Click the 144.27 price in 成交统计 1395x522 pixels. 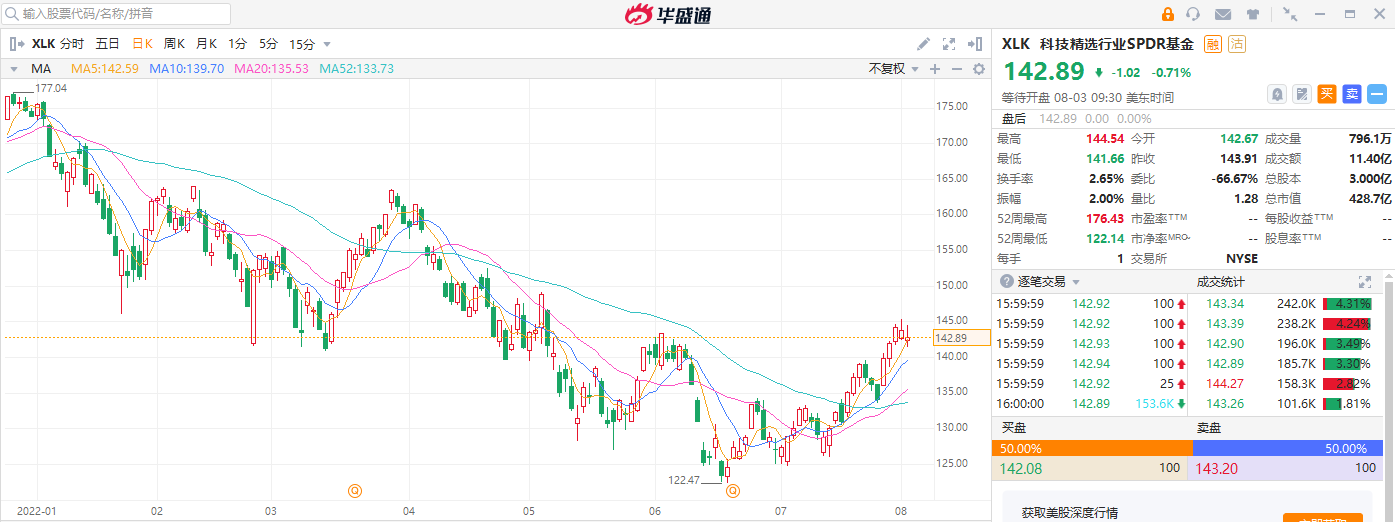coord(1225,383)
